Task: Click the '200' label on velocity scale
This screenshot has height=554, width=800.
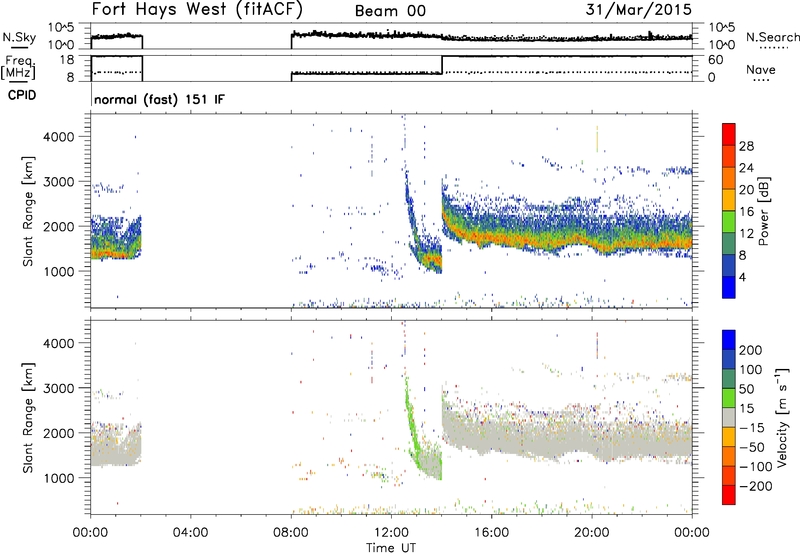Action: pos(751,350)
